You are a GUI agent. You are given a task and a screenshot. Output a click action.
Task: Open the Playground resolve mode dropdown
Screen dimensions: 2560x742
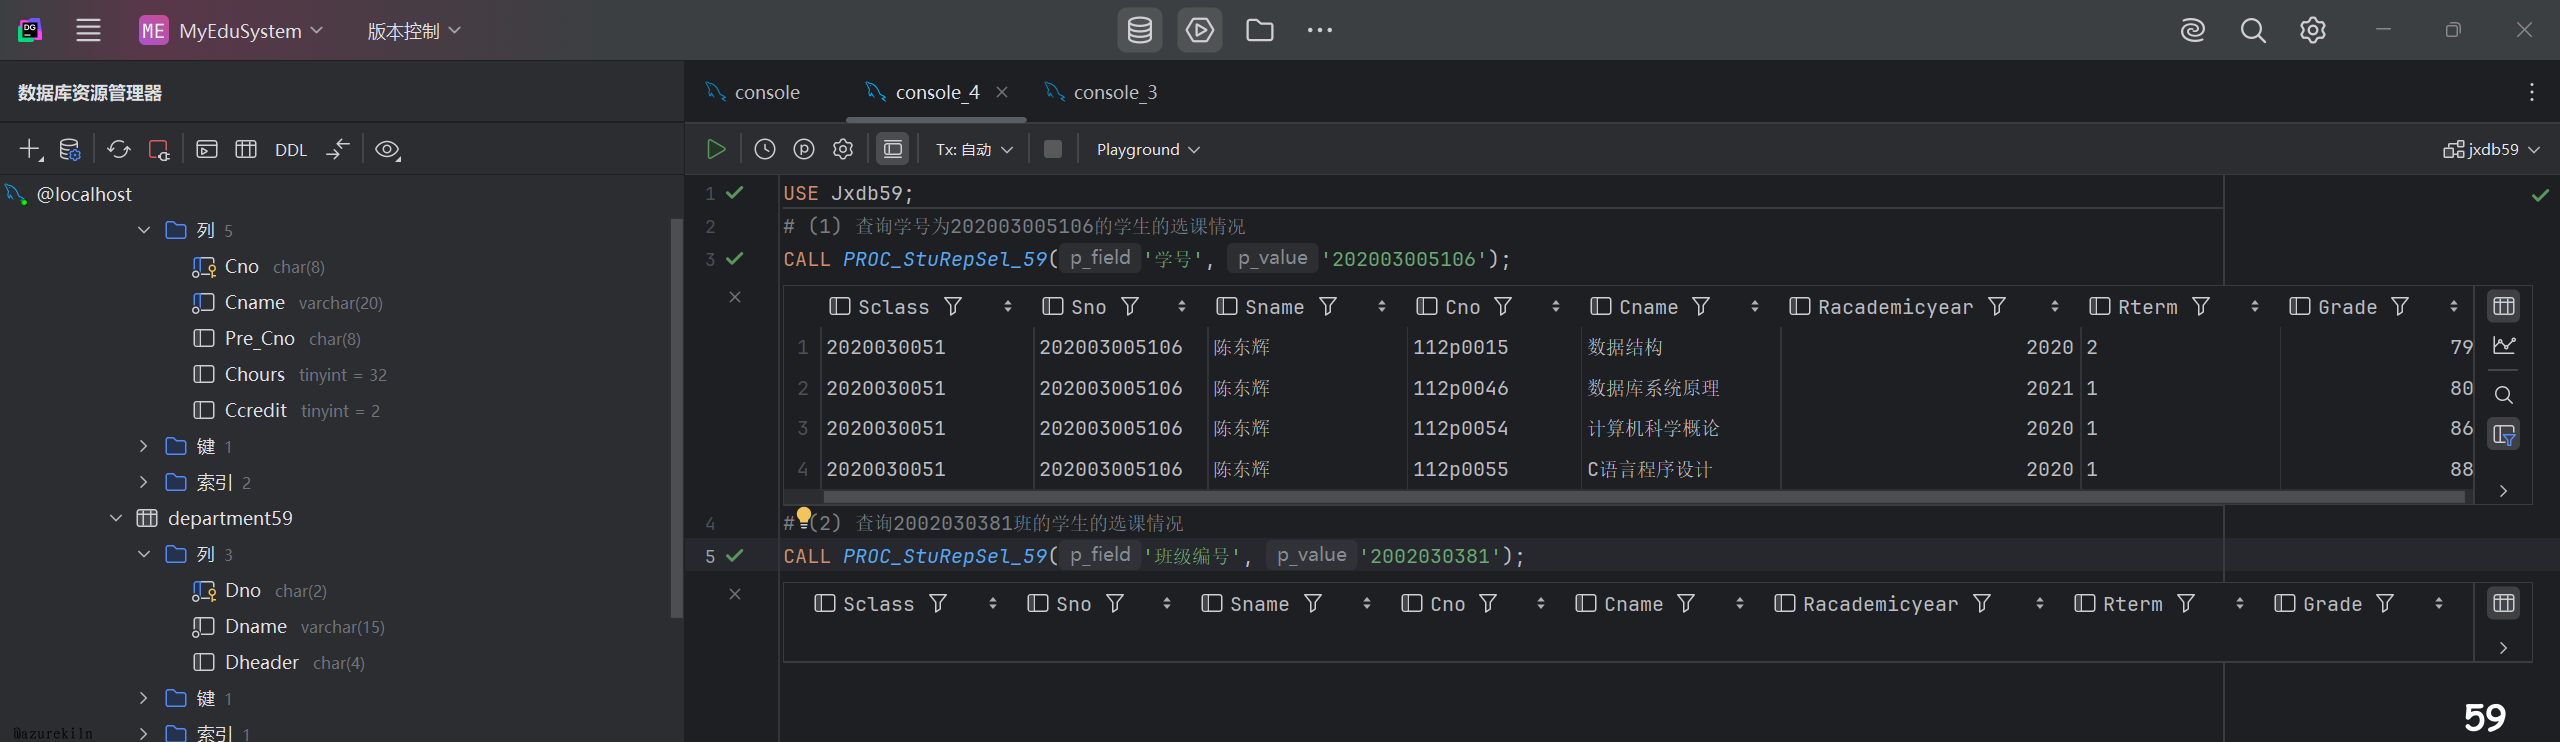(x=1147, y=149)
